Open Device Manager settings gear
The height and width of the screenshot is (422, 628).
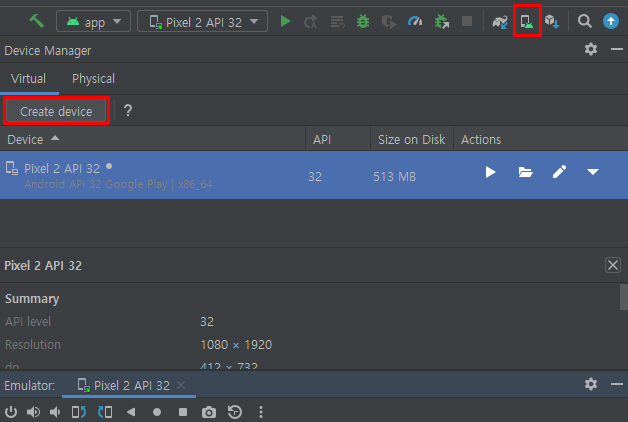point(591,49)
